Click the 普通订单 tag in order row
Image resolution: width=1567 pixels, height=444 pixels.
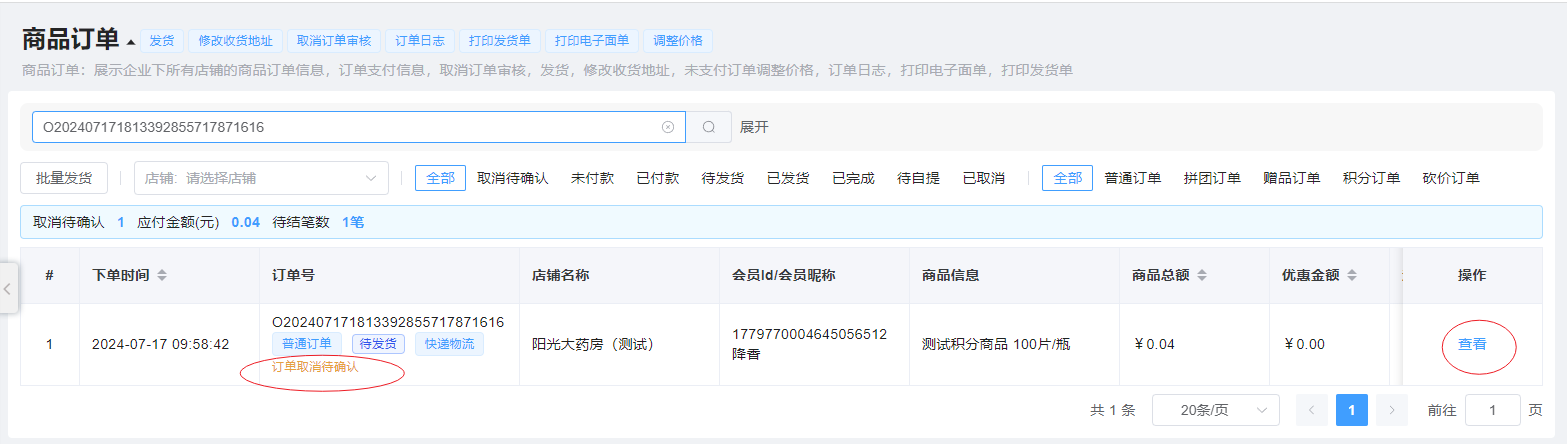click(x=307, y=344)
